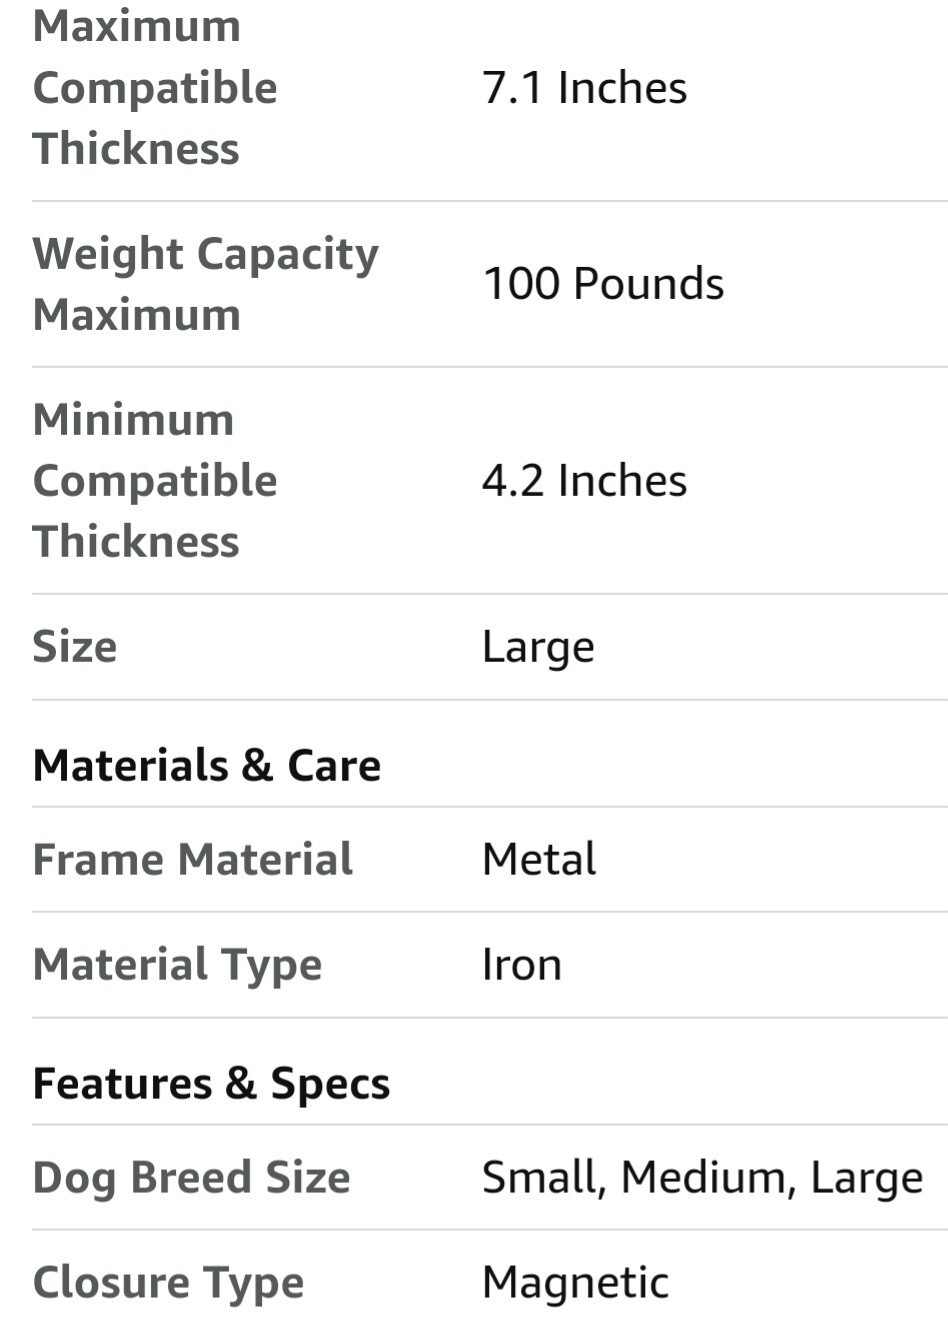Click the Minimum Compatible Thickness label
The height and width of the screenshot is (1333, 948).
(x=155, y=481)
